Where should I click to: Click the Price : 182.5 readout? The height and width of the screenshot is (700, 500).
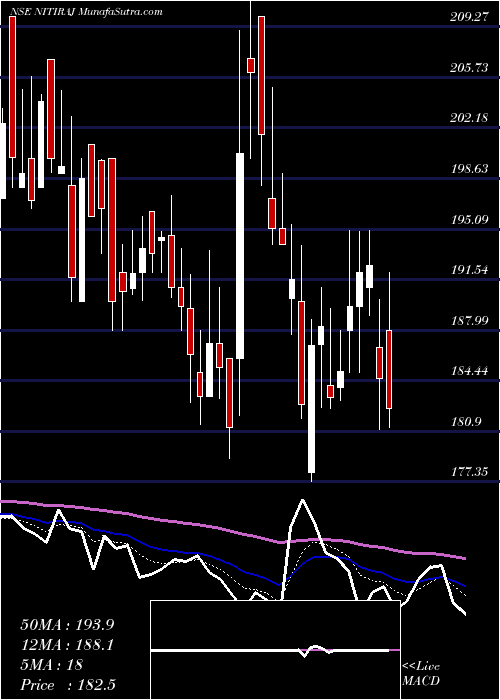coord(70,685)
